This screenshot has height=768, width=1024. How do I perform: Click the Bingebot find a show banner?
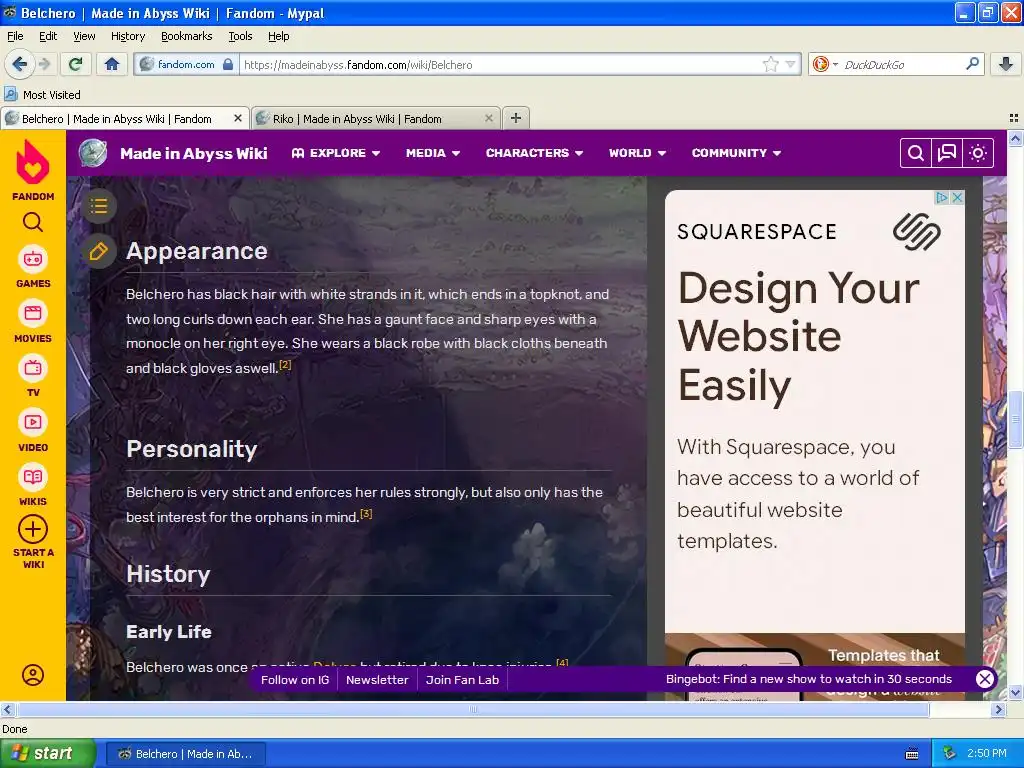808,679
